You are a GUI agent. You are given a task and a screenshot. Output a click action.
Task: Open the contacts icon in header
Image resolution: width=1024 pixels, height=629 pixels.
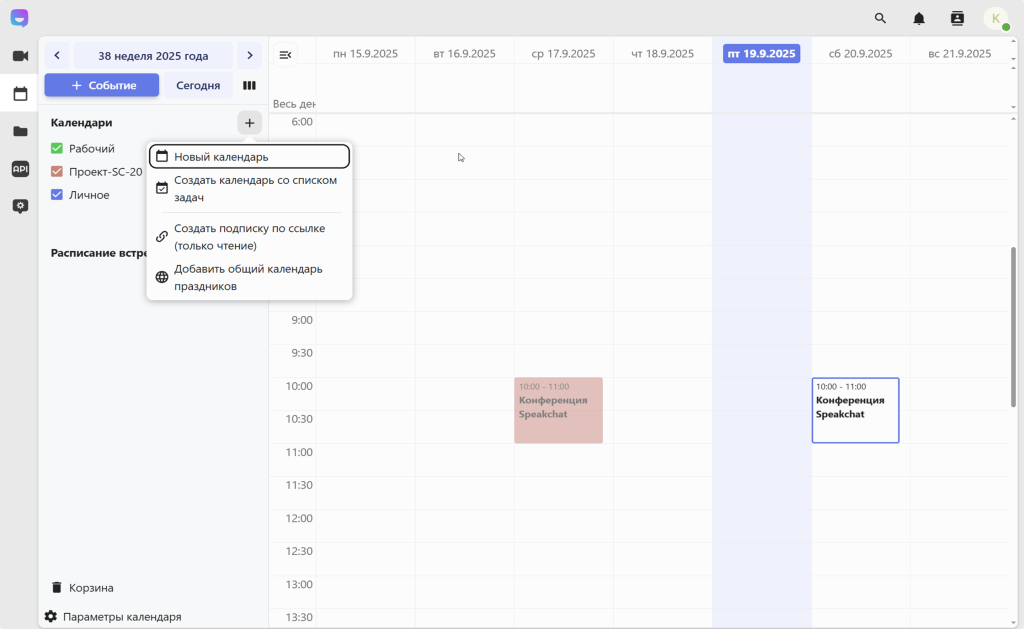click(x=957, y=18)
